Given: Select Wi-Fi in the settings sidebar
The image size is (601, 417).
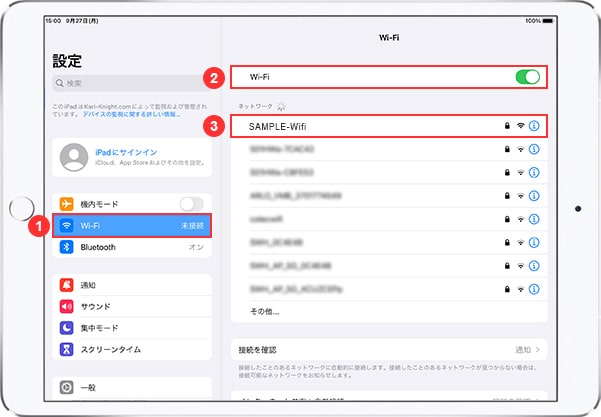Looking at the screenshot, I should (x=131, y=226).
